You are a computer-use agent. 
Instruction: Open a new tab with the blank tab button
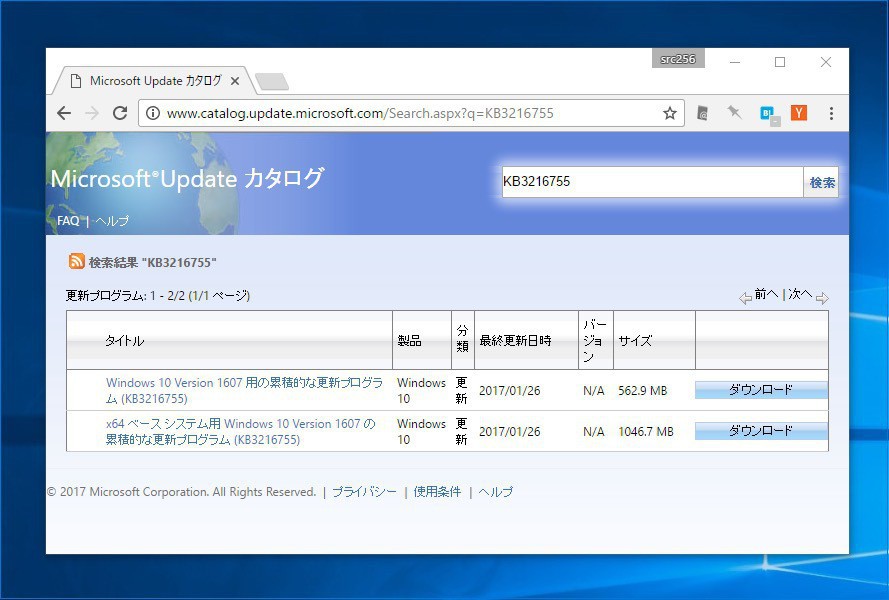pos(272,82)
